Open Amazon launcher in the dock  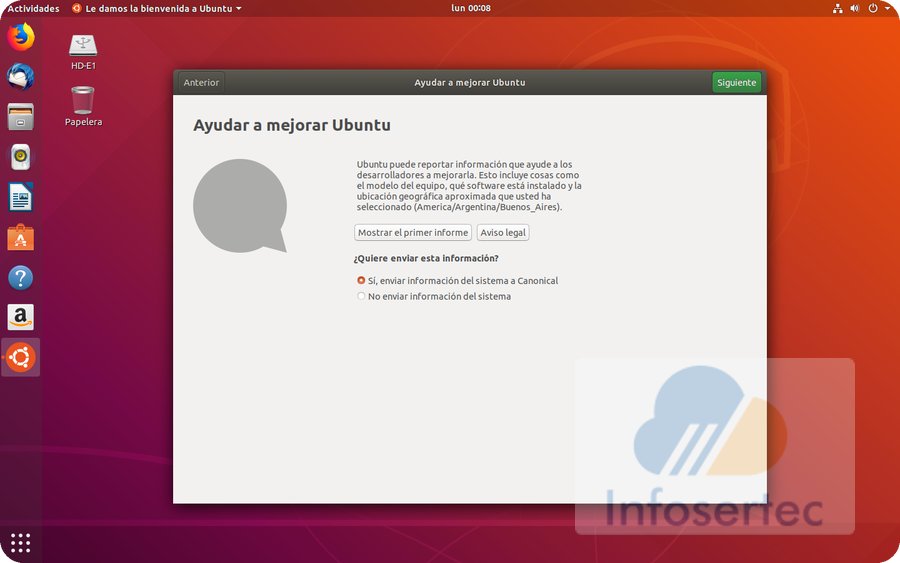pyautogui.click(x=20, y=317)
